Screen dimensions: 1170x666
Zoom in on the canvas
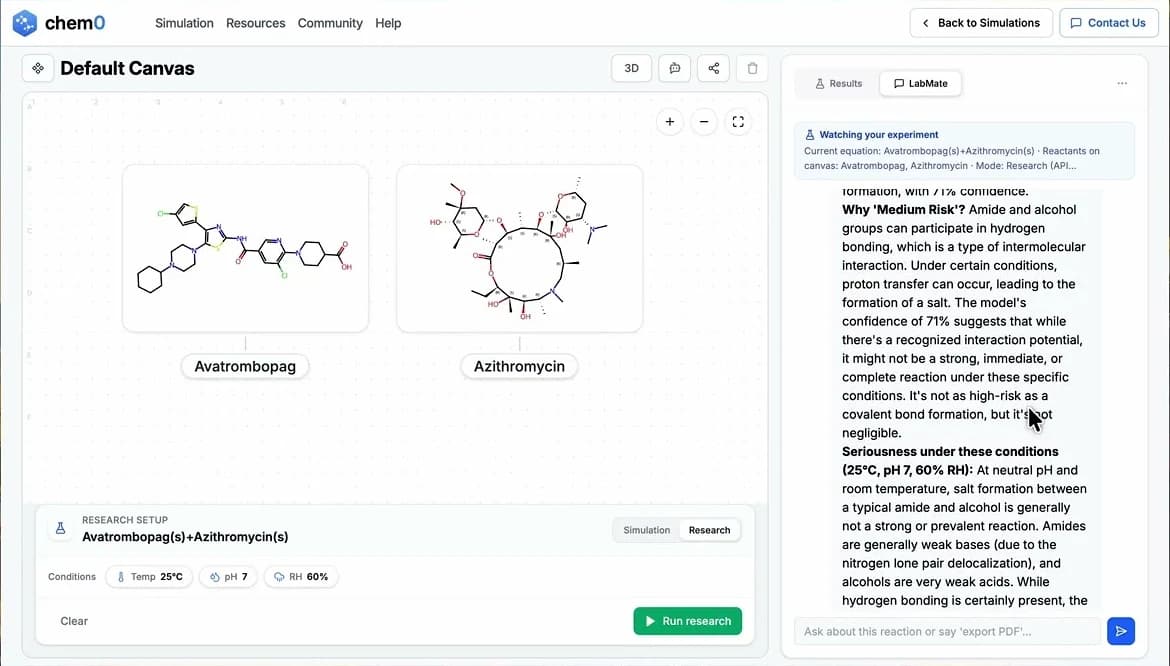pyautogui.click(x=669, y=122)
